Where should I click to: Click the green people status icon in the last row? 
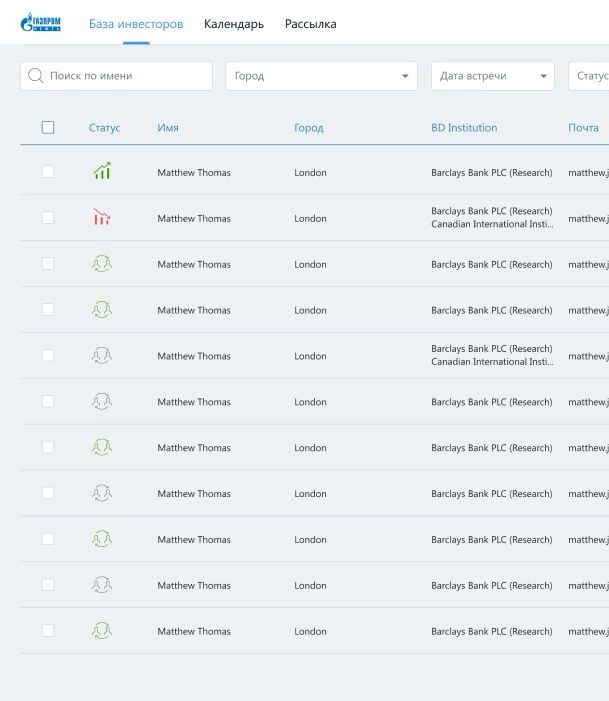pyautogui.click(x=102, y=631)
